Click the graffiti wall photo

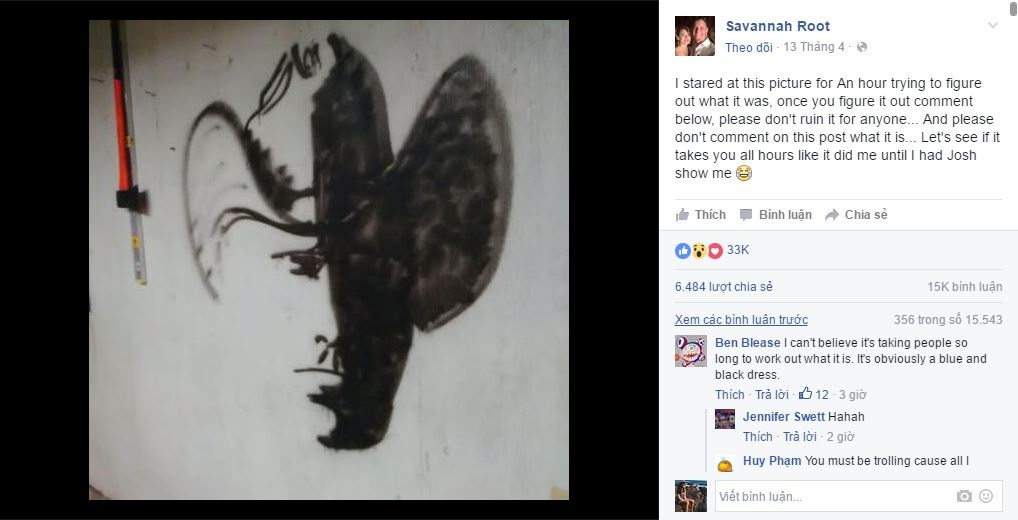click(329, 260)
